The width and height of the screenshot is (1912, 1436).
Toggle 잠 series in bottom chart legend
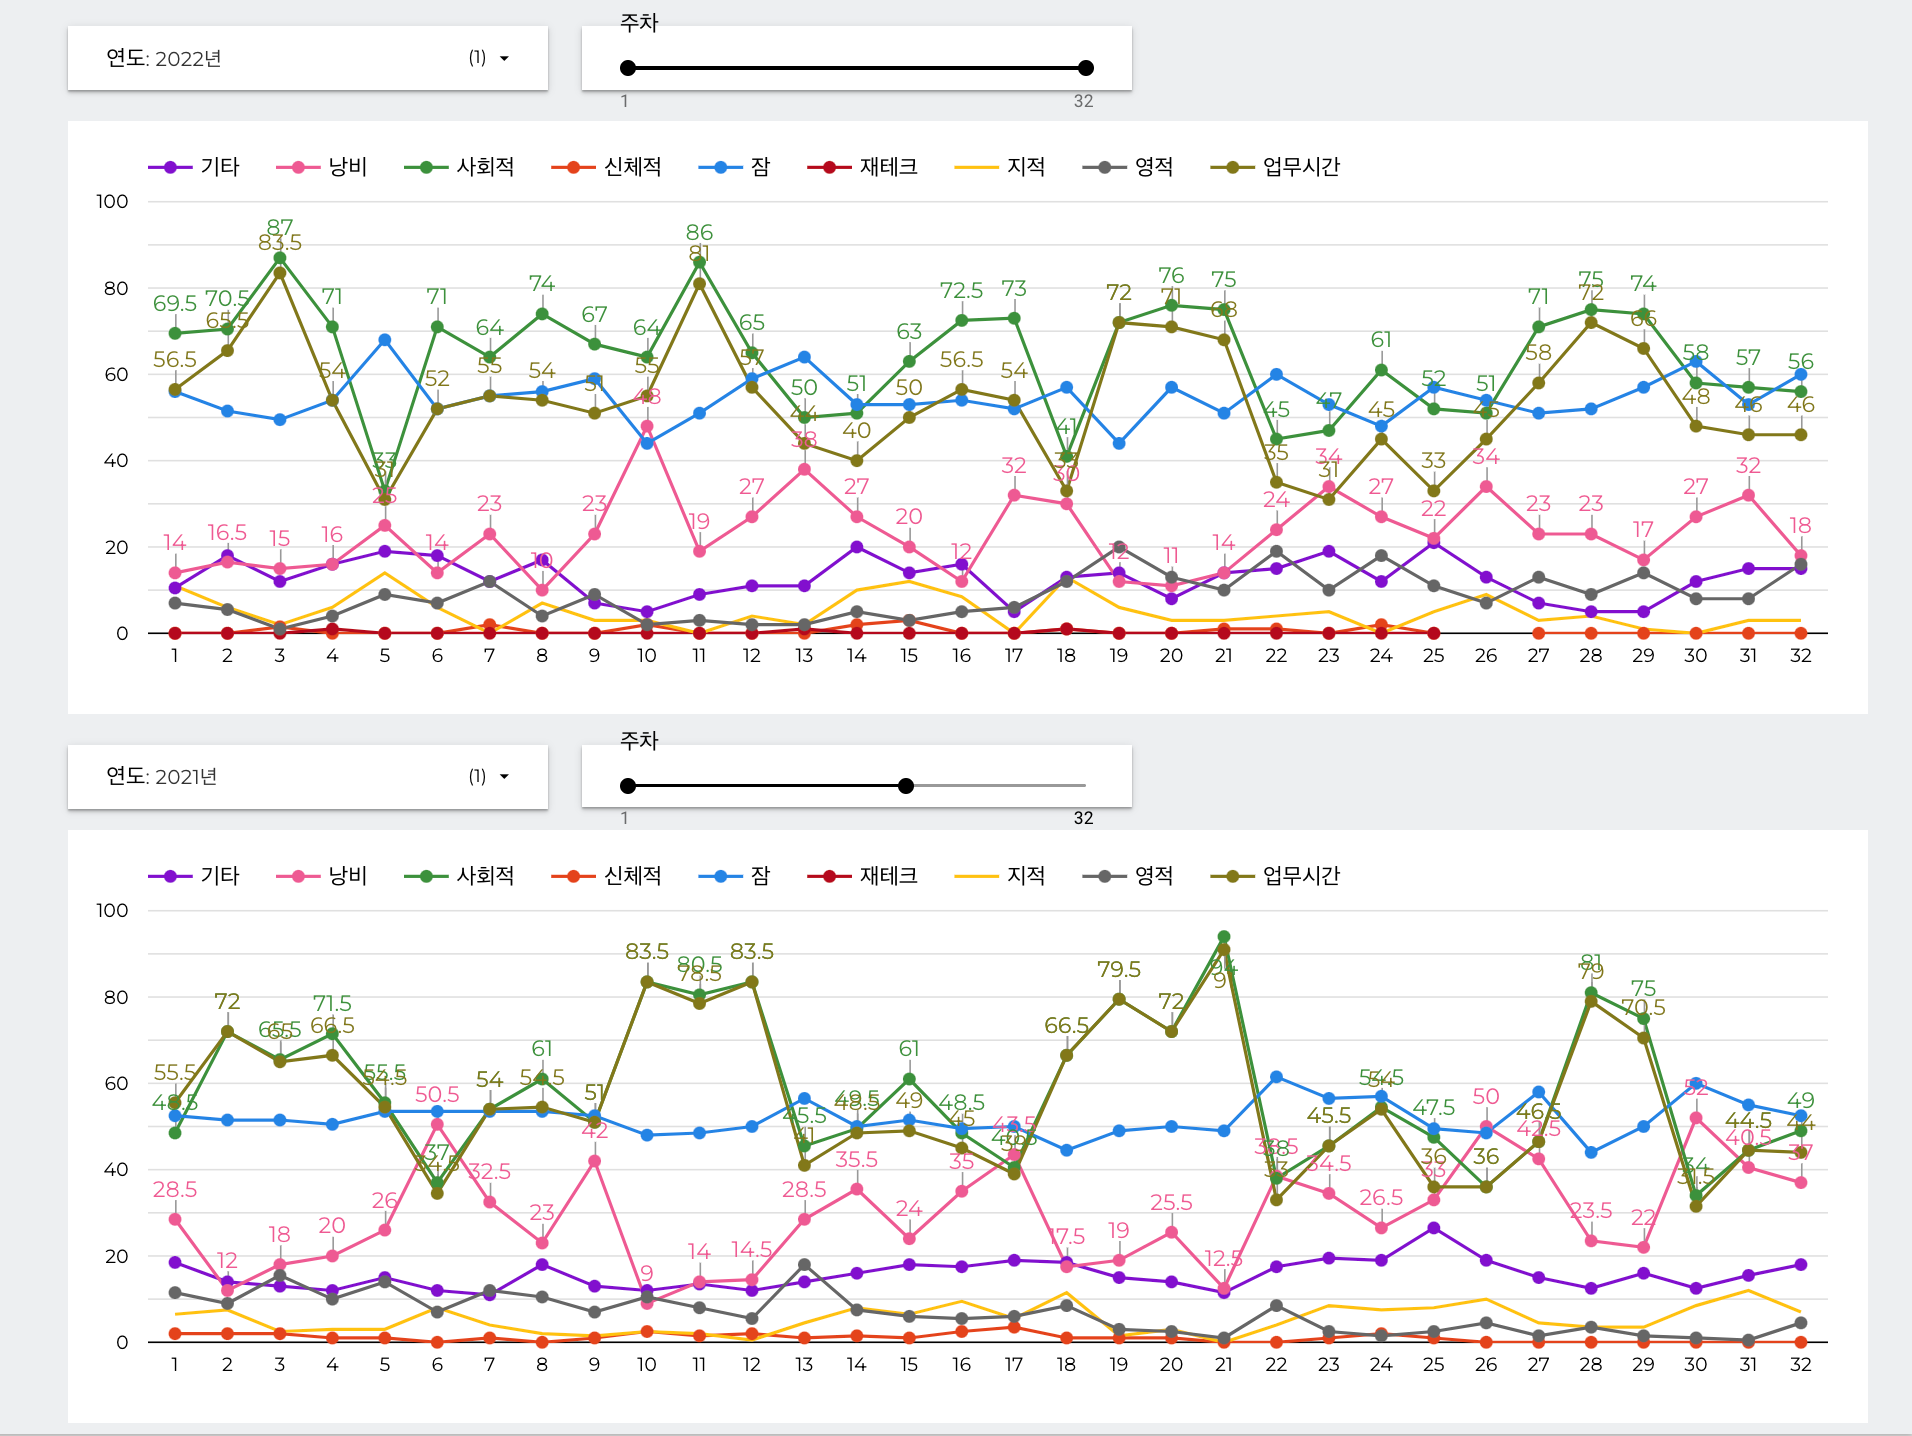click(734, 876)
